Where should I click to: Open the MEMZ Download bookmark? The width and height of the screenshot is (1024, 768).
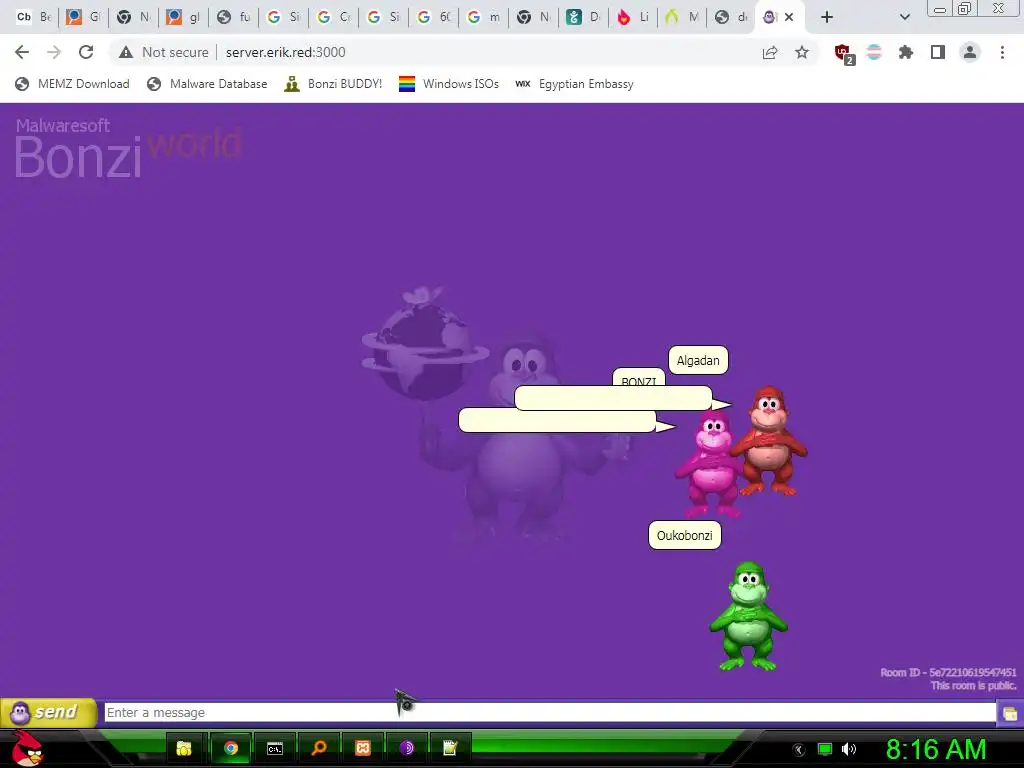pos(72,84)
